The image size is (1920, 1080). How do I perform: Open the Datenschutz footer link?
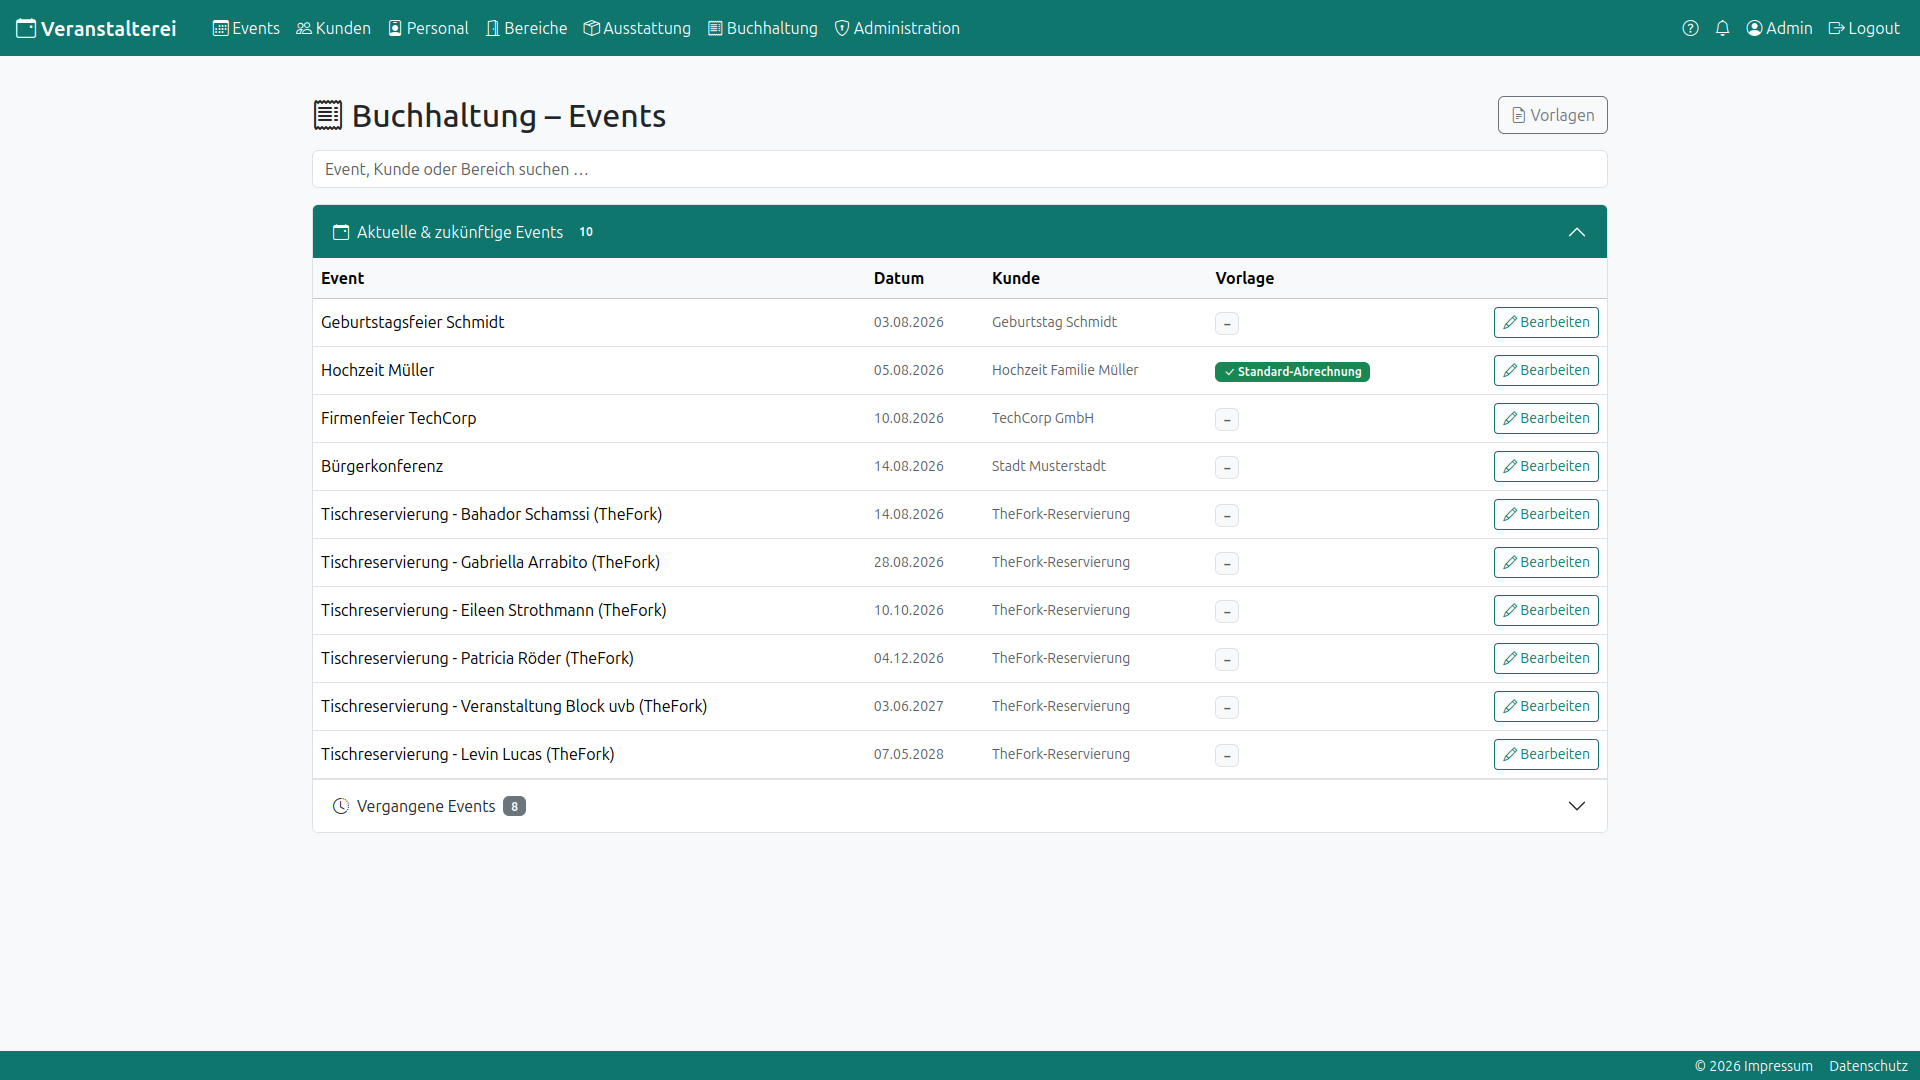pyautogui.click(x=1868, y=1066)
